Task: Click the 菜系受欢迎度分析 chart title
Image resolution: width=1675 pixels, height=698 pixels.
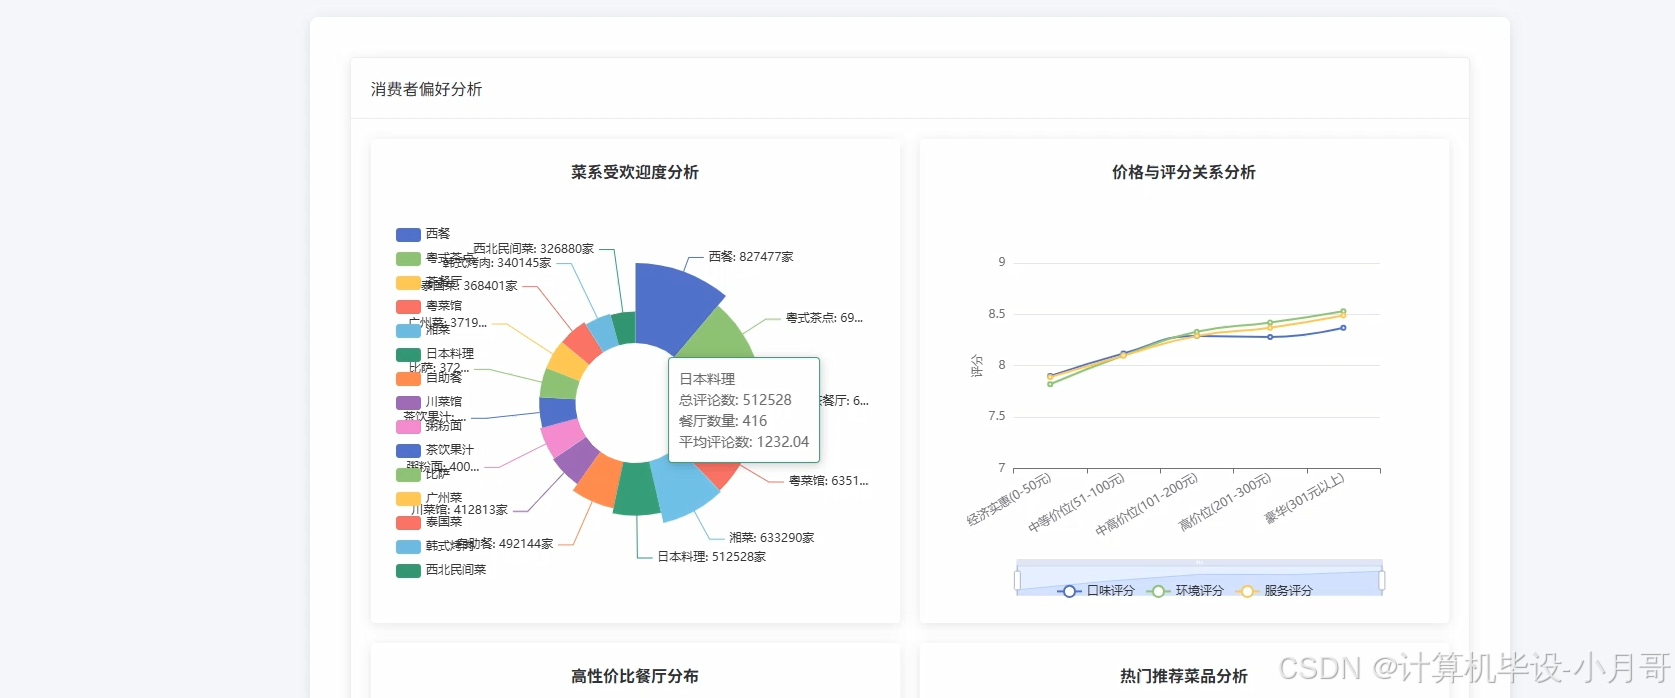Action: pos(635,172)
